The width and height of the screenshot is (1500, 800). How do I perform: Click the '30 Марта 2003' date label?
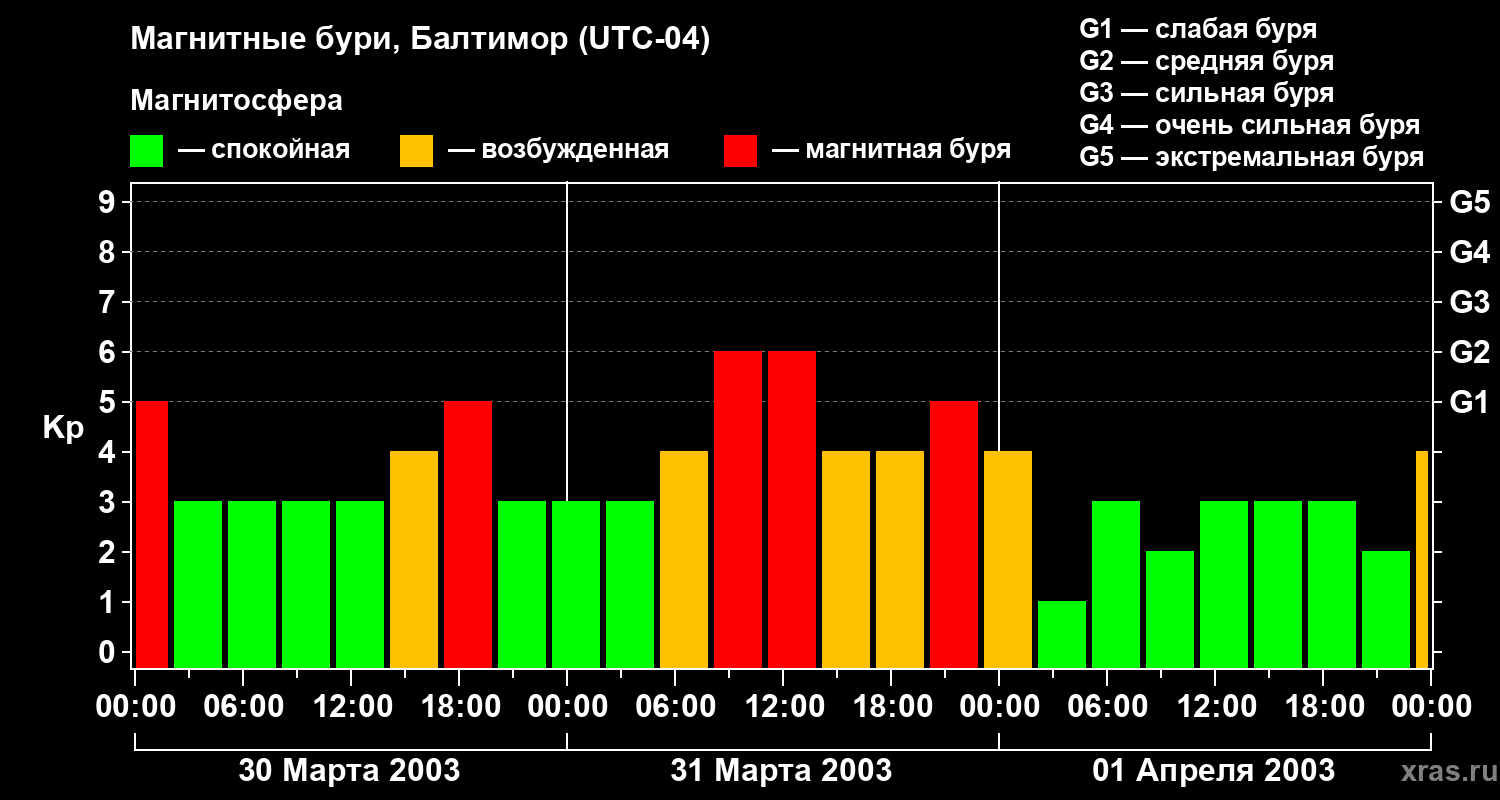click(349, 770)
